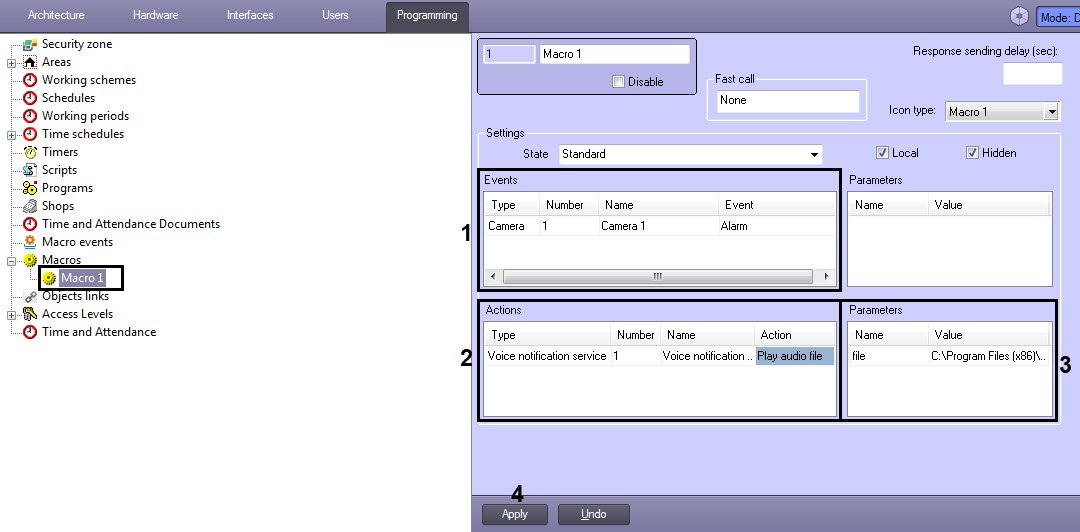Select the Security zone tree item
This screenshot has height=532, width=1080.
[76, 44]
